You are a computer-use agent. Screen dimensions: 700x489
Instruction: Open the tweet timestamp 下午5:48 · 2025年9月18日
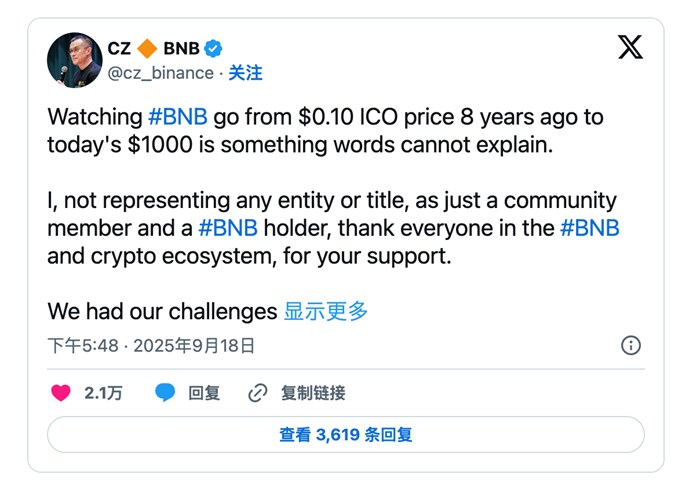point(151,346)
